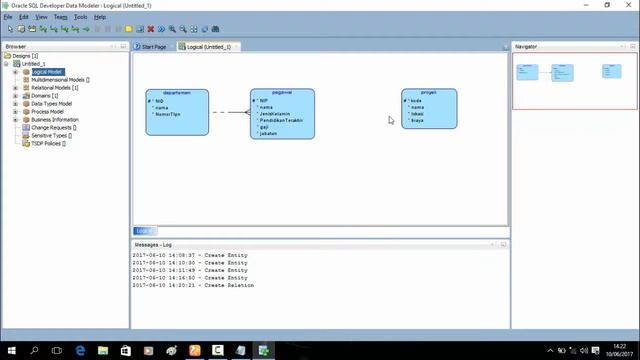Select relation line between departemen and pegawai
Viewport: 640px width, 360px height.
point(229,112)
